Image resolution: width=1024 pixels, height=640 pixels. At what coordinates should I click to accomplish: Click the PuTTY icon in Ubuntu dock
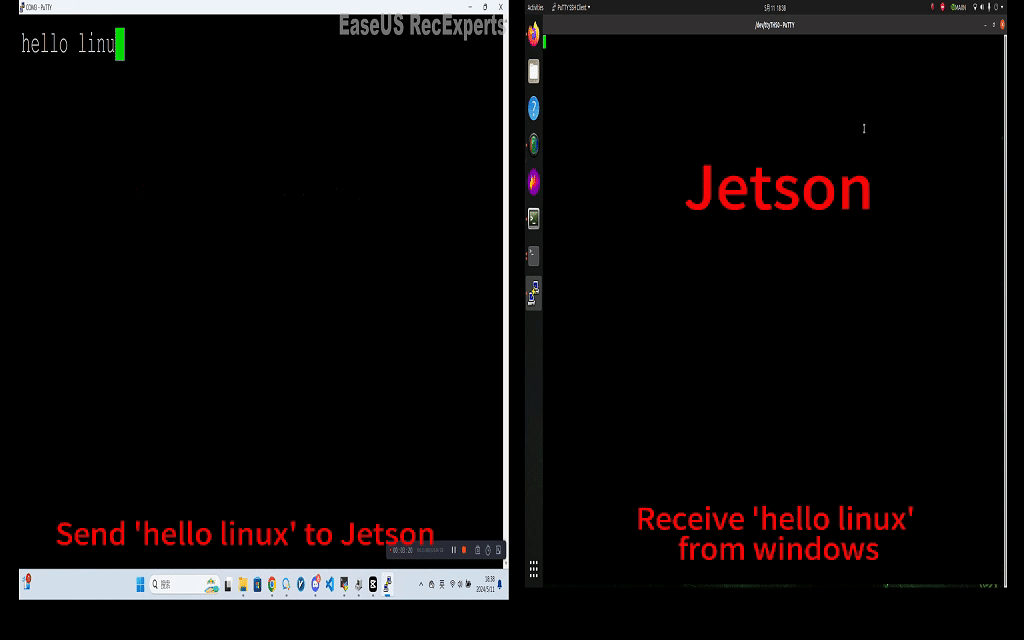[x=534, y=292]
